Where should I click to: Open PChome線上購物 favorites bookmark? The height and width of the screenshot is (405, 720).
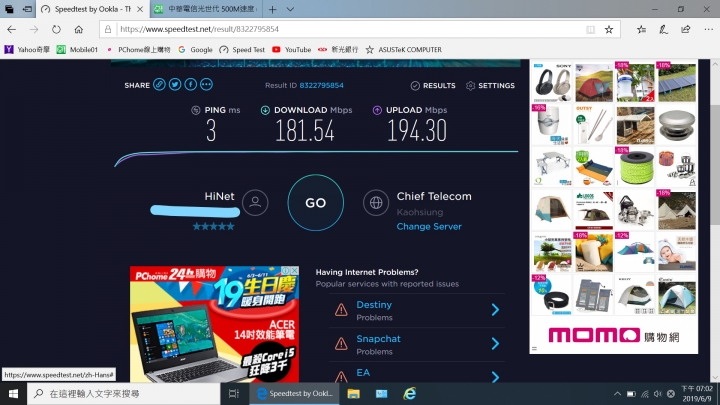pos(138,50)
